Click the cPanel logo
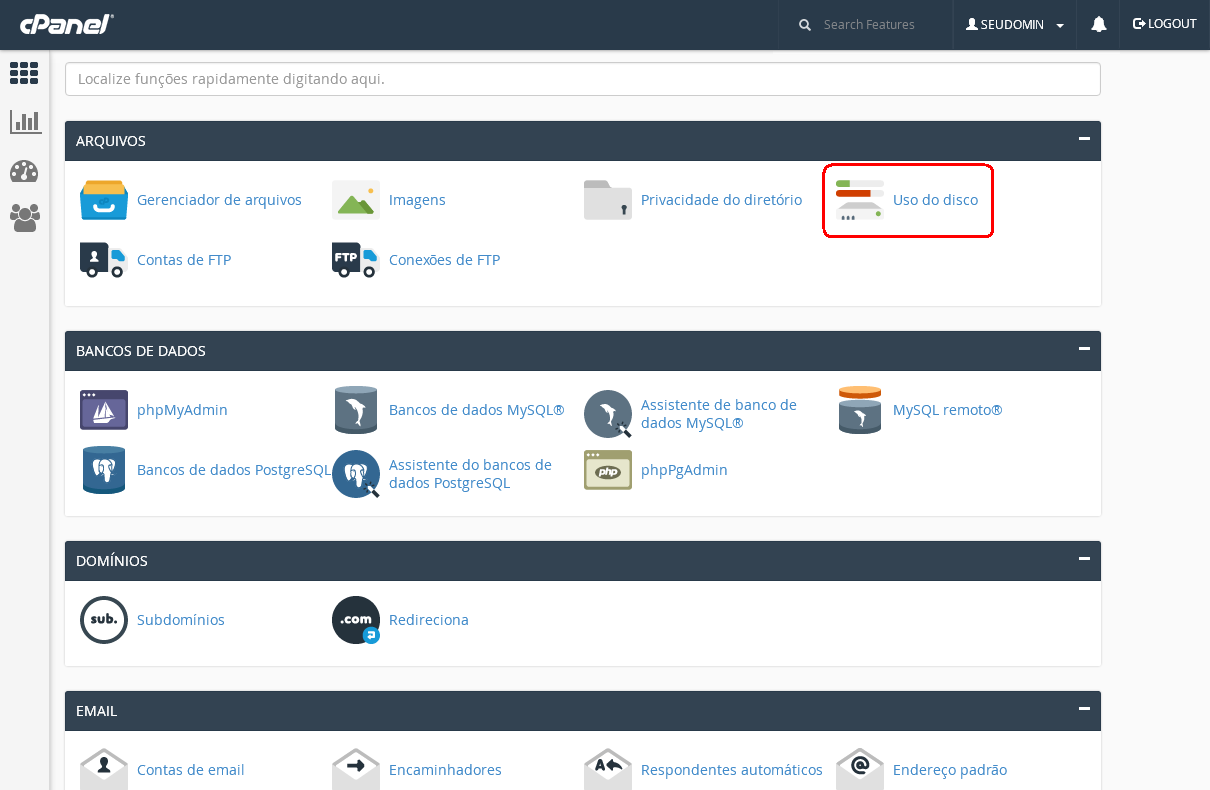 [x=67, y=24]
